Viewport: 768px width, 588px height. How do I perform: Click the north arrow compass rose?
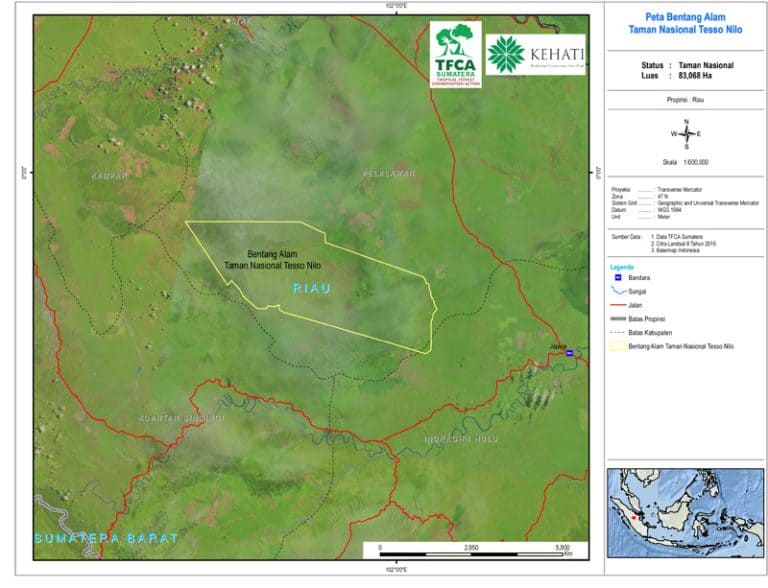[686, 133]
